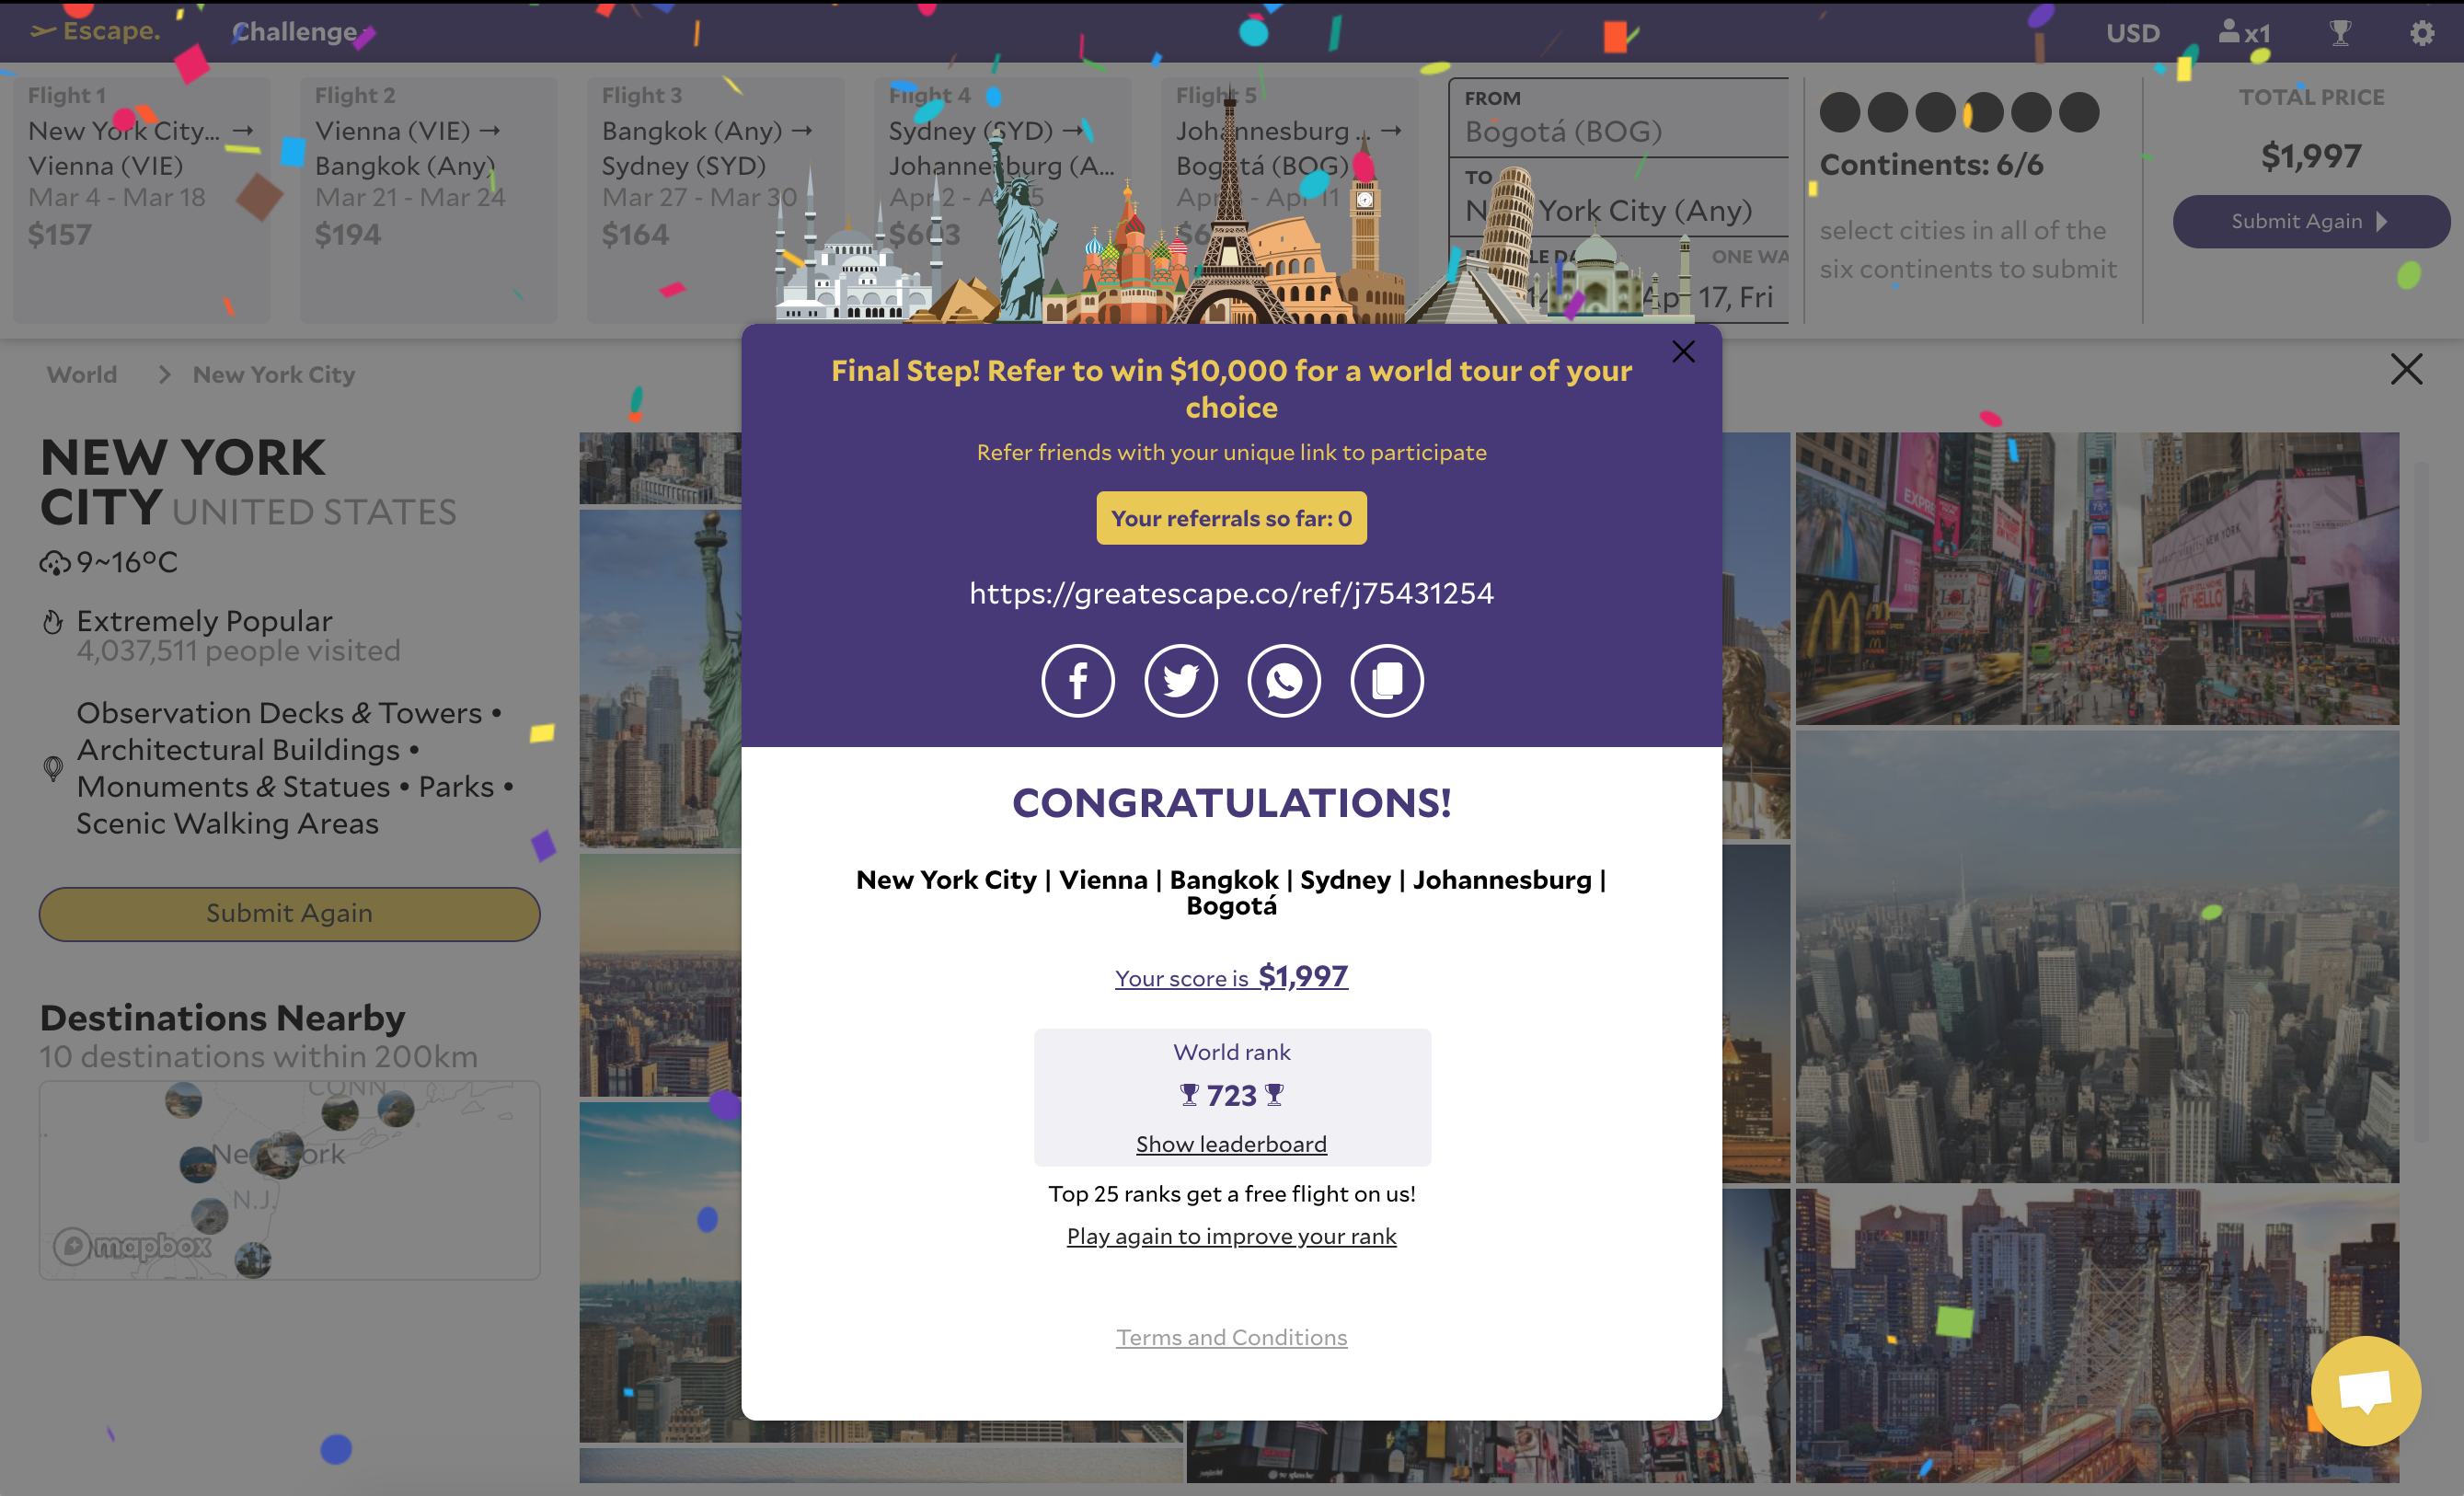
Task: Open the Times Square photo thumbnail
Action: point(2096,578)
